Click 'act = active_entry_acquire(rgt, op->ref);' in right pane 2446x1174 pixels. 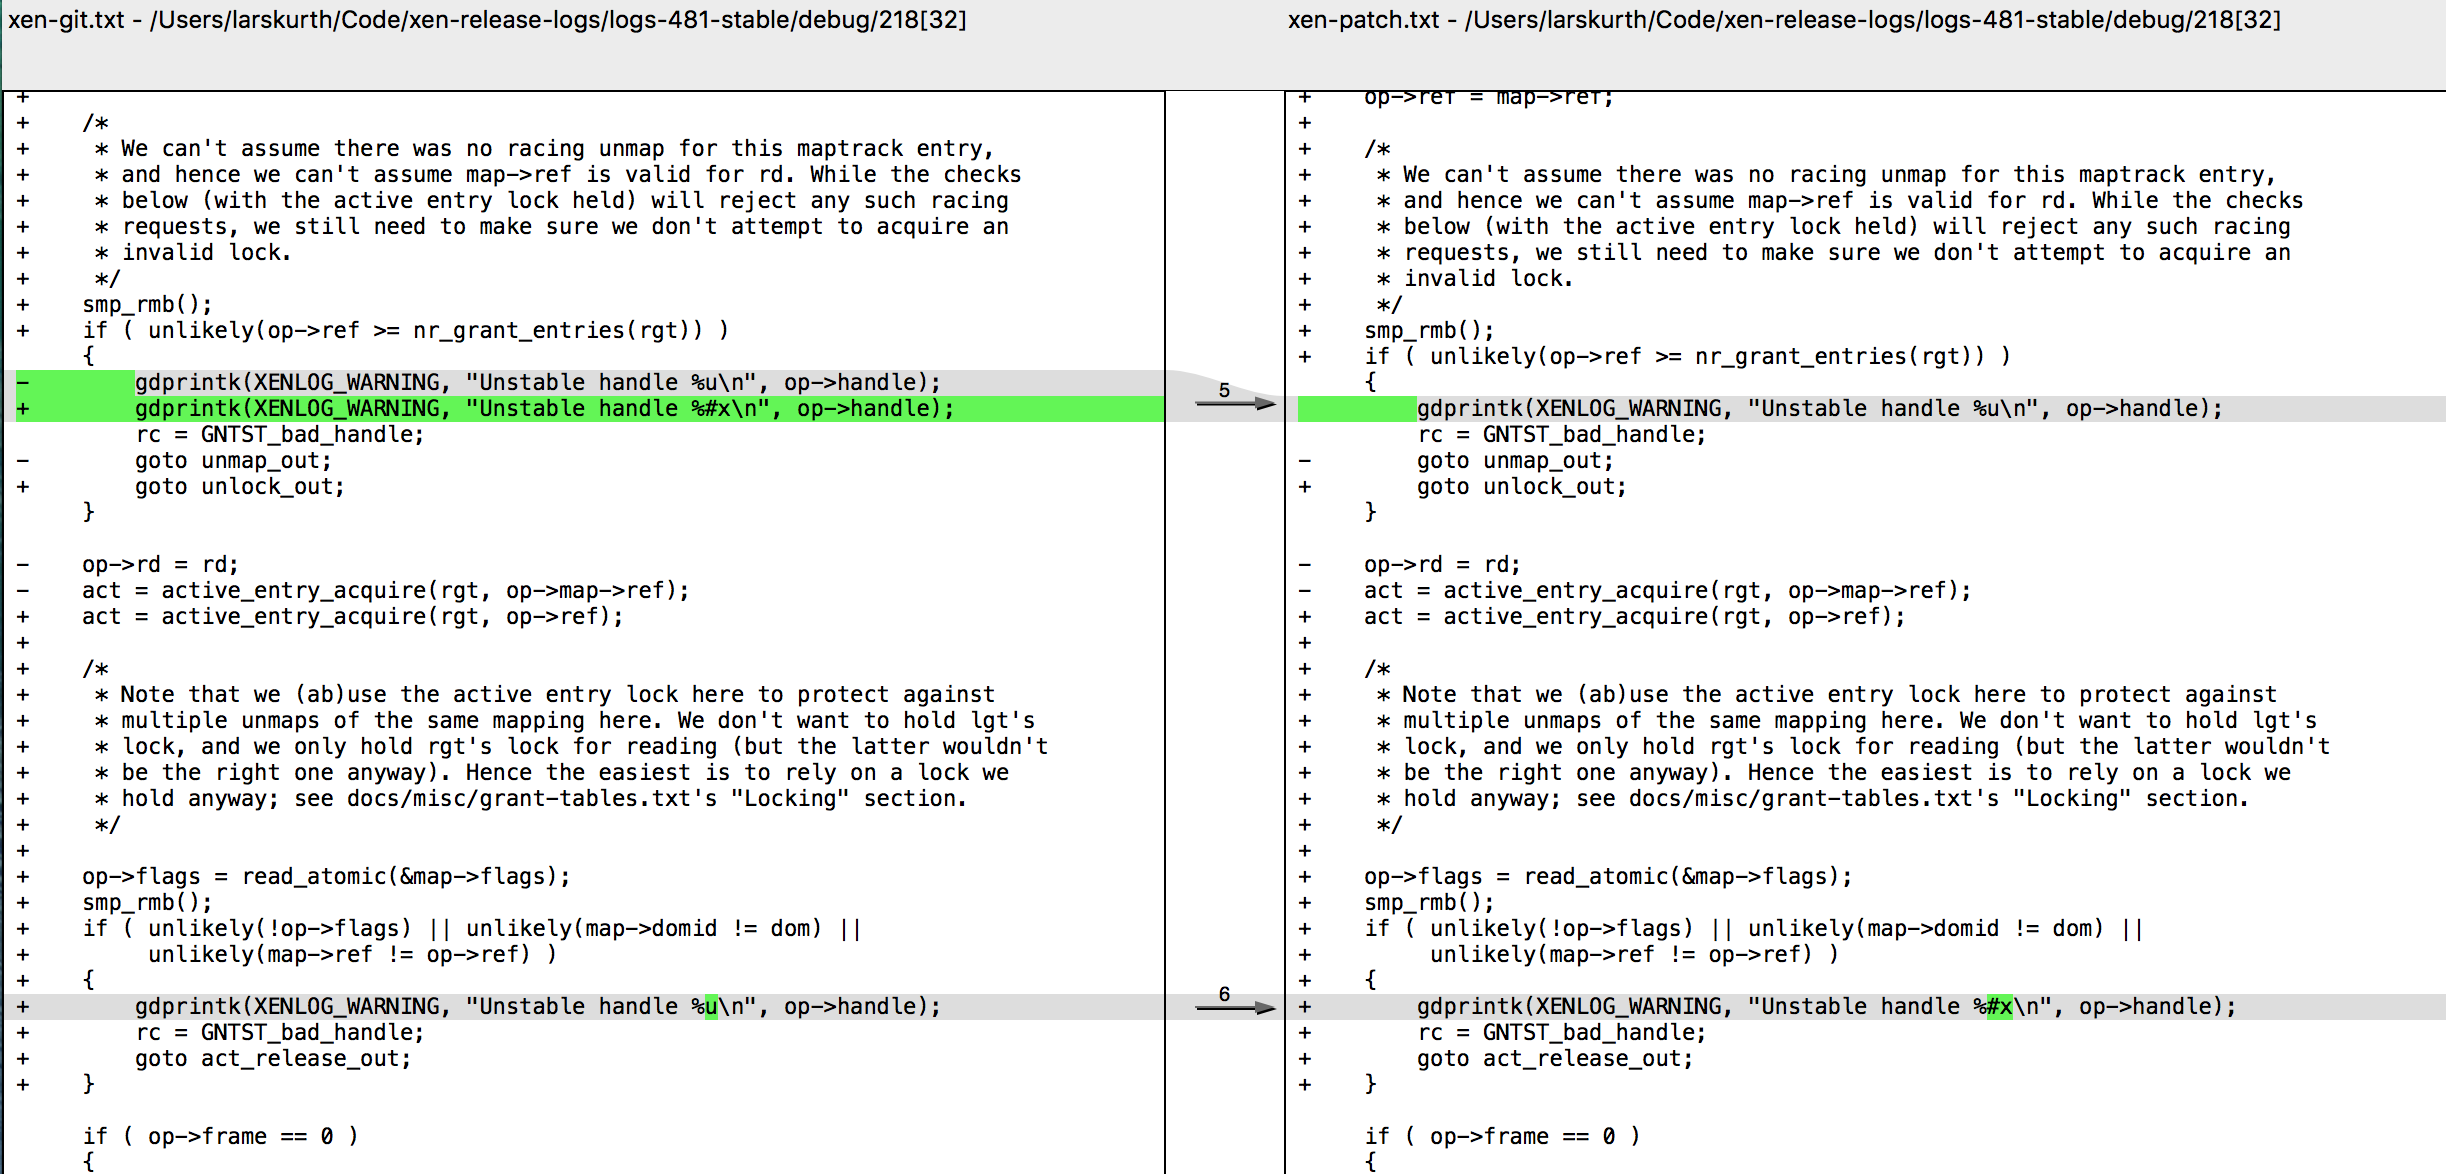pos(1634,617)
